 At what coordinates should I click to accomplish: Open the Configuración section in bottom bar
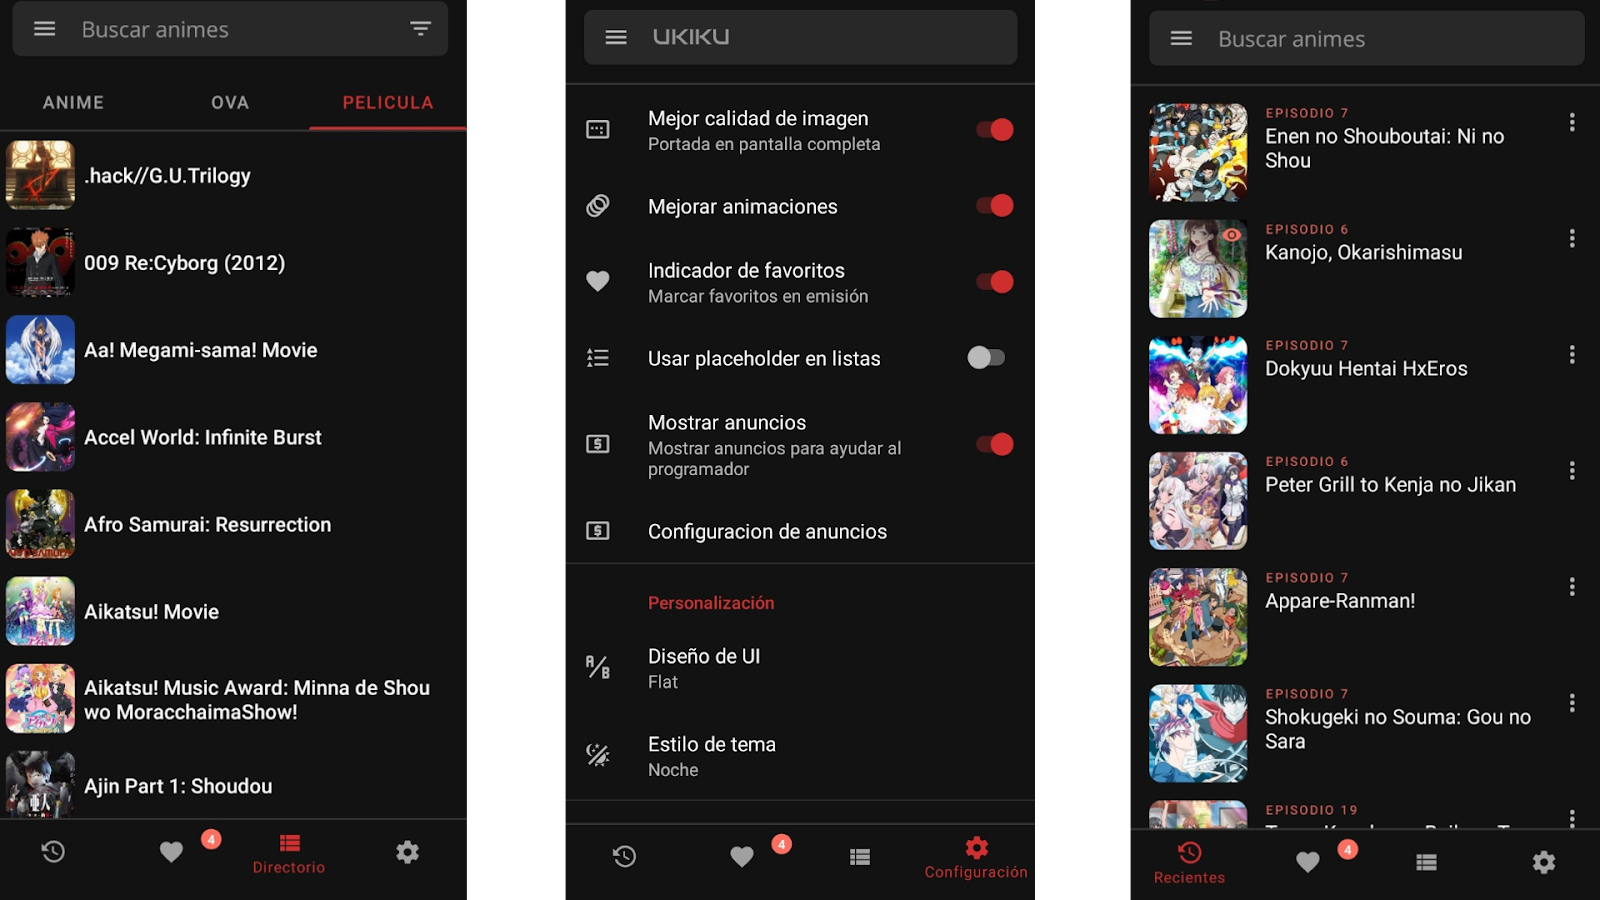[975, 855]
